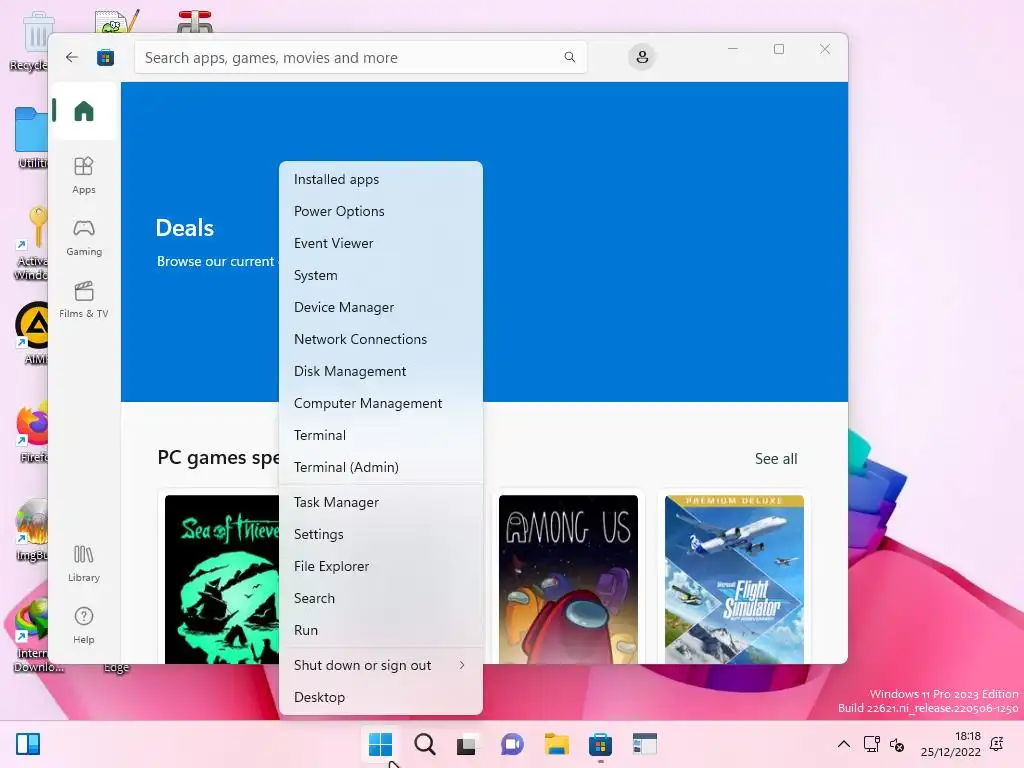Click the back arrow in Microsoft Store
Viewport: 1024px width, 768px height.
click(x=72, y=57)
